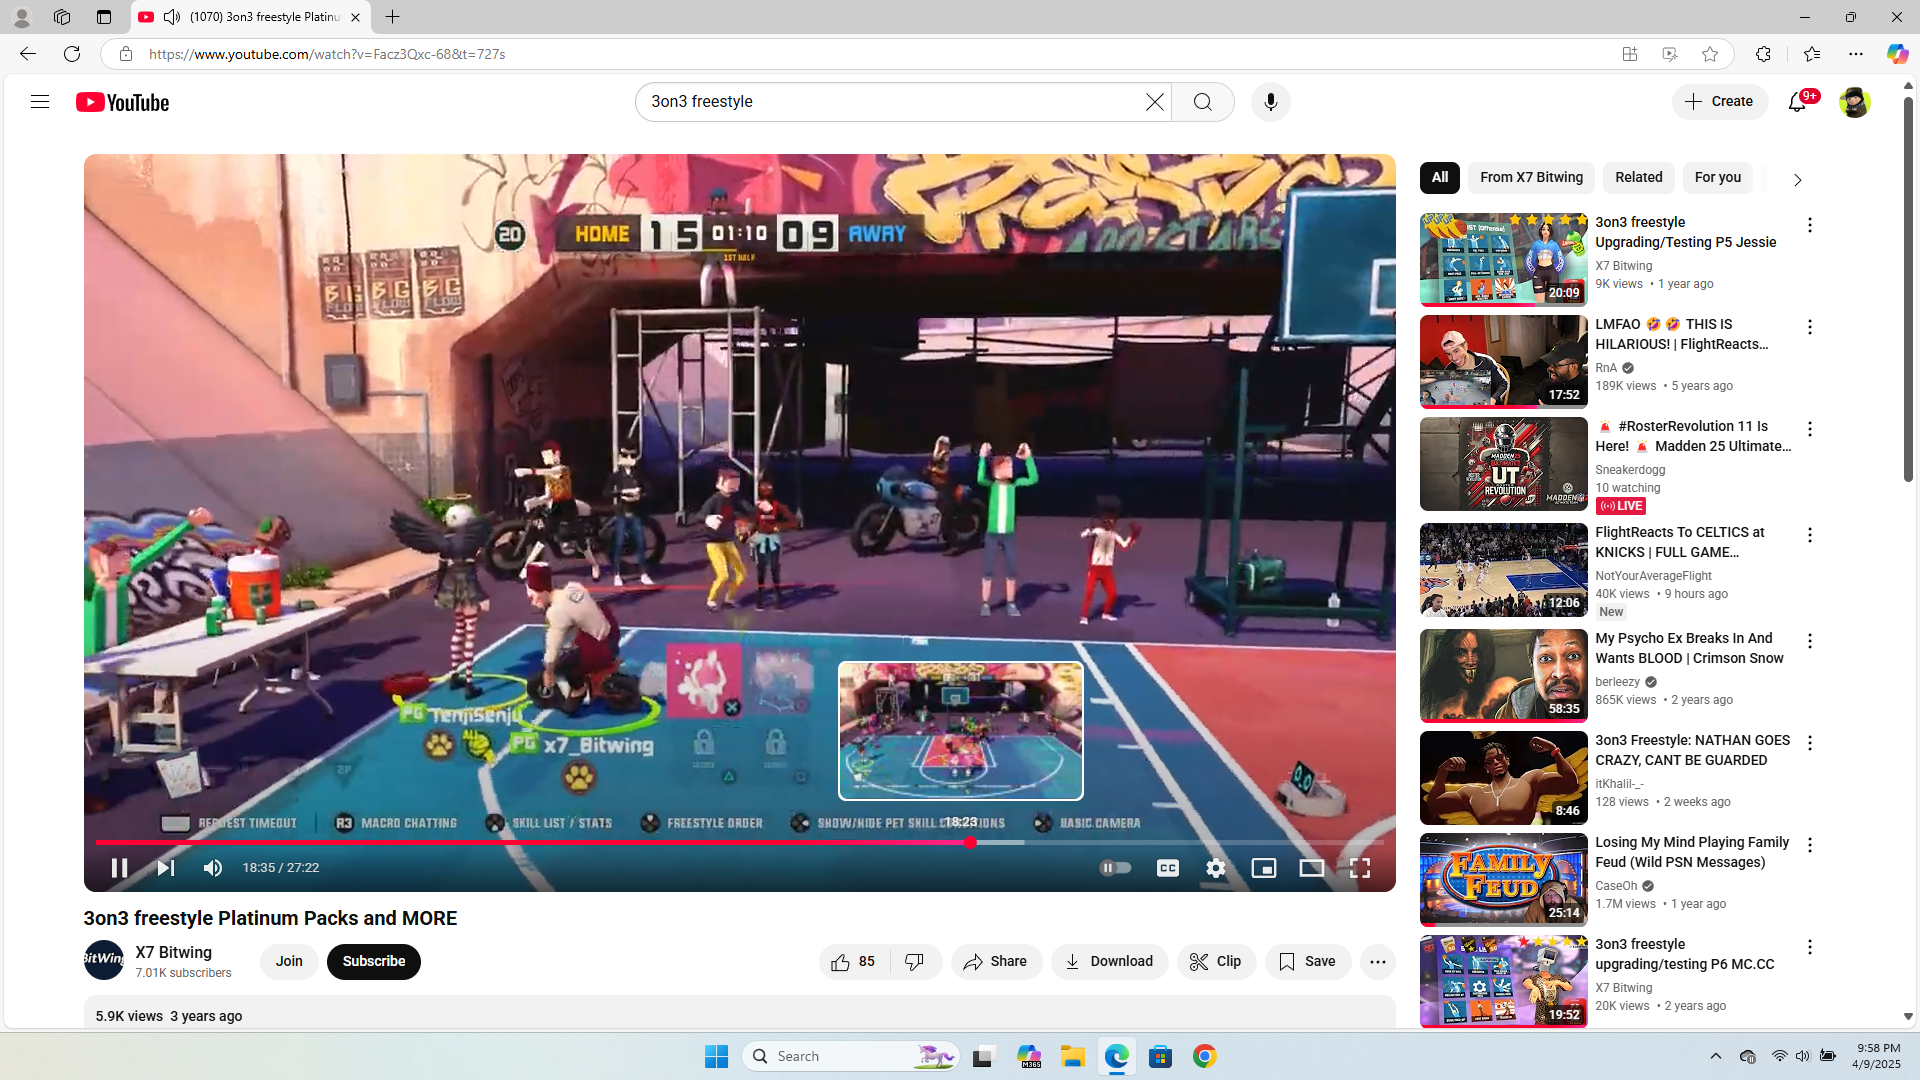Subscribe to X7 Bitwing channel
Screen dimensions: 1920x1080
click(374, 962)
